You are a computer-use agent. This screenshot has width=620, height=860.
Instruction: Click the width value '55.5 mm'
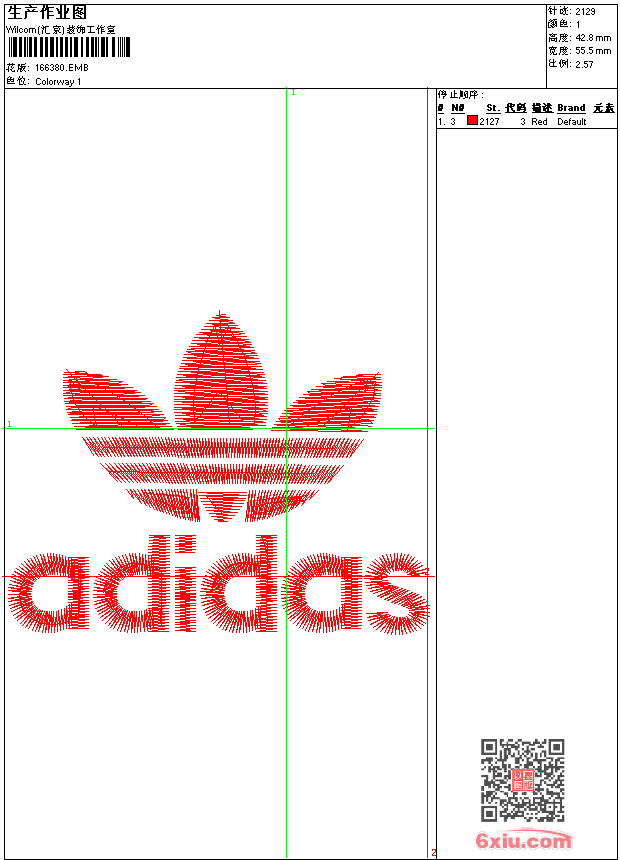point(593,51)
